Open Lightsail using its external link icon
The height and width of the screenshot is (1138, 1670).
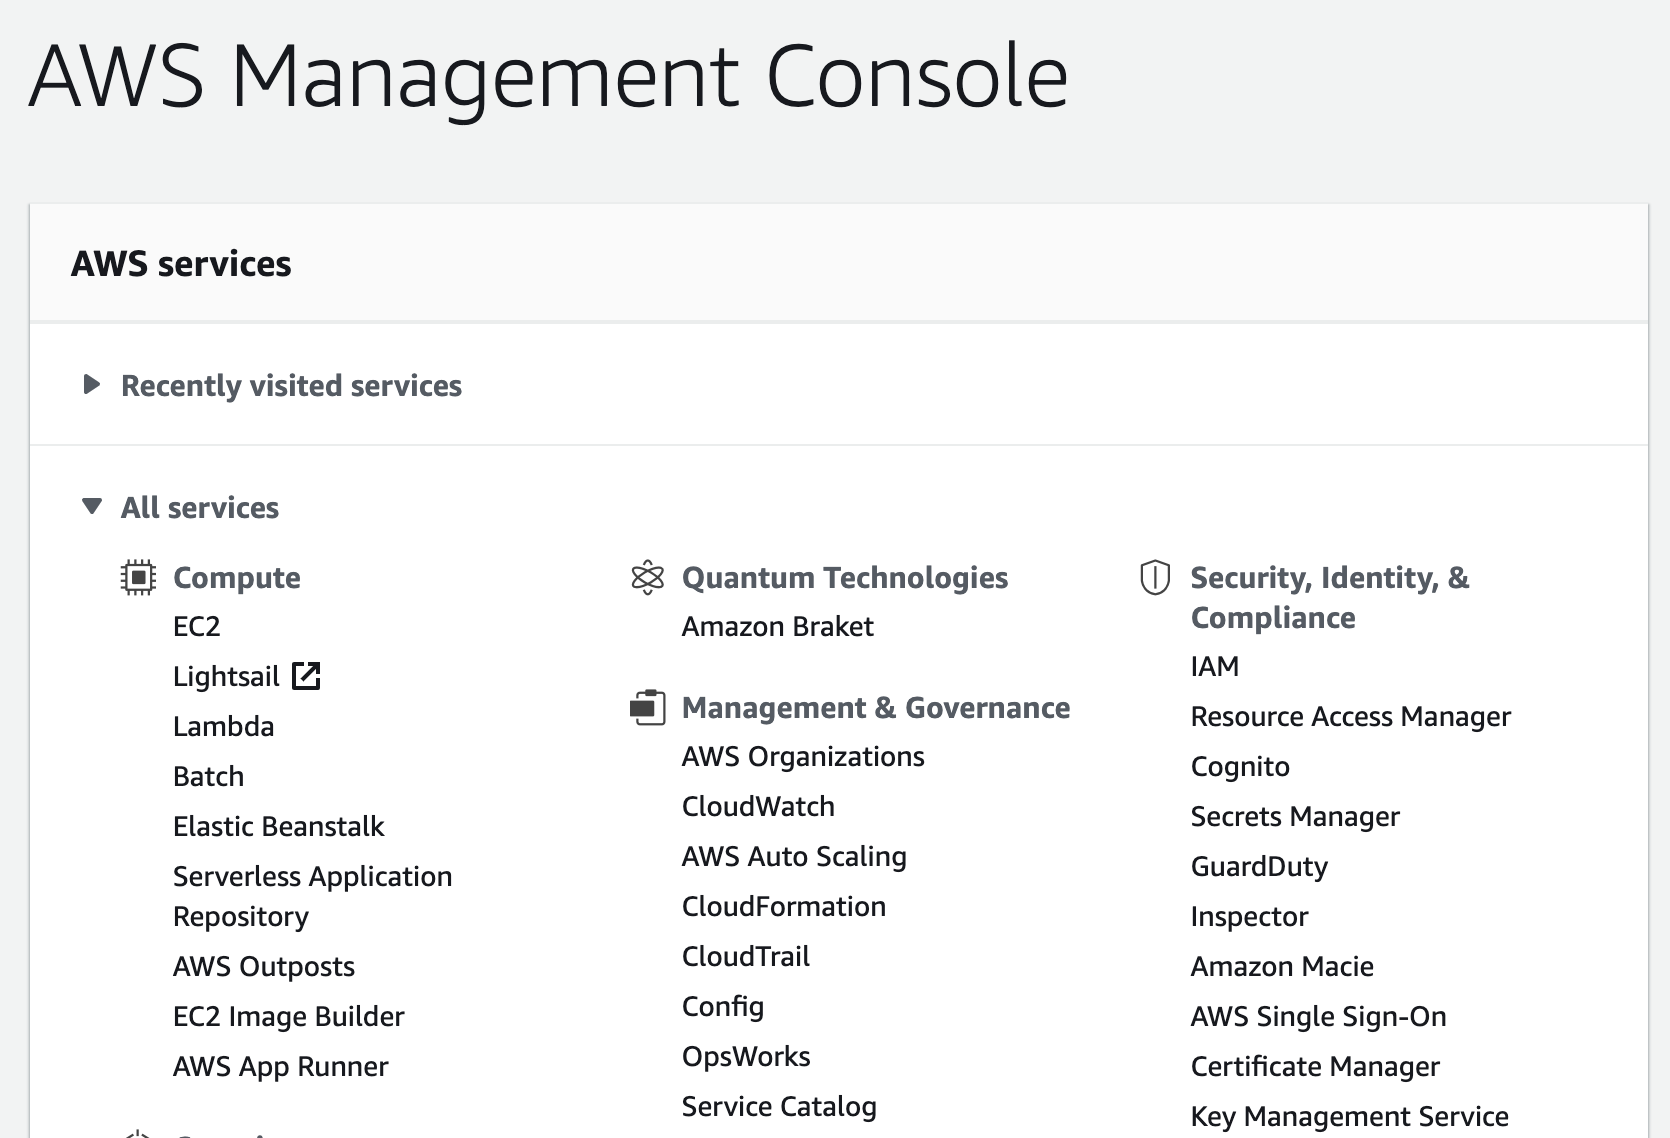pos(307,675)
